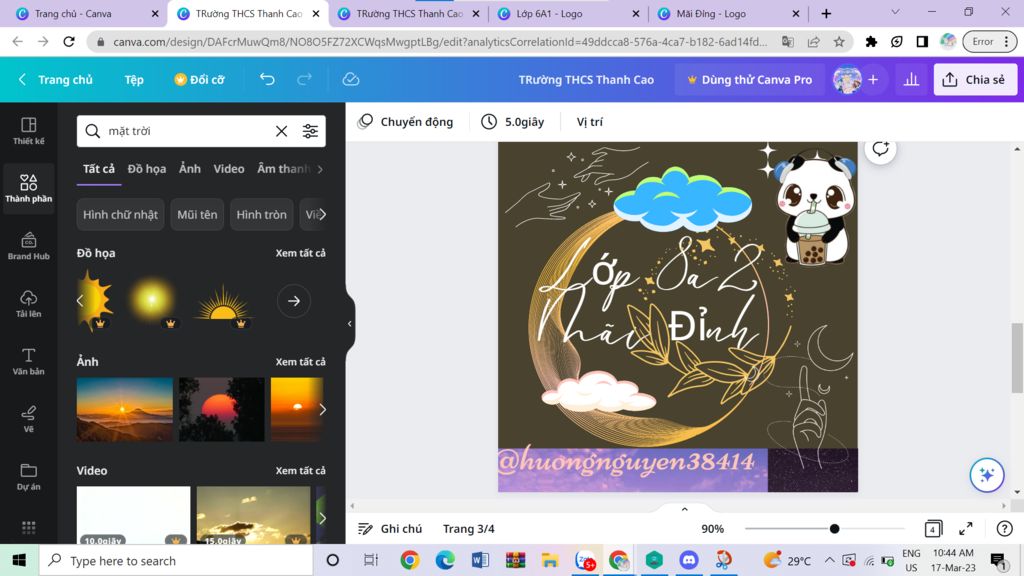The width and height of the screenshot is (1024, 576).
Task: Select the glowing sun graphic thumbnail
Action: point(152,300)
